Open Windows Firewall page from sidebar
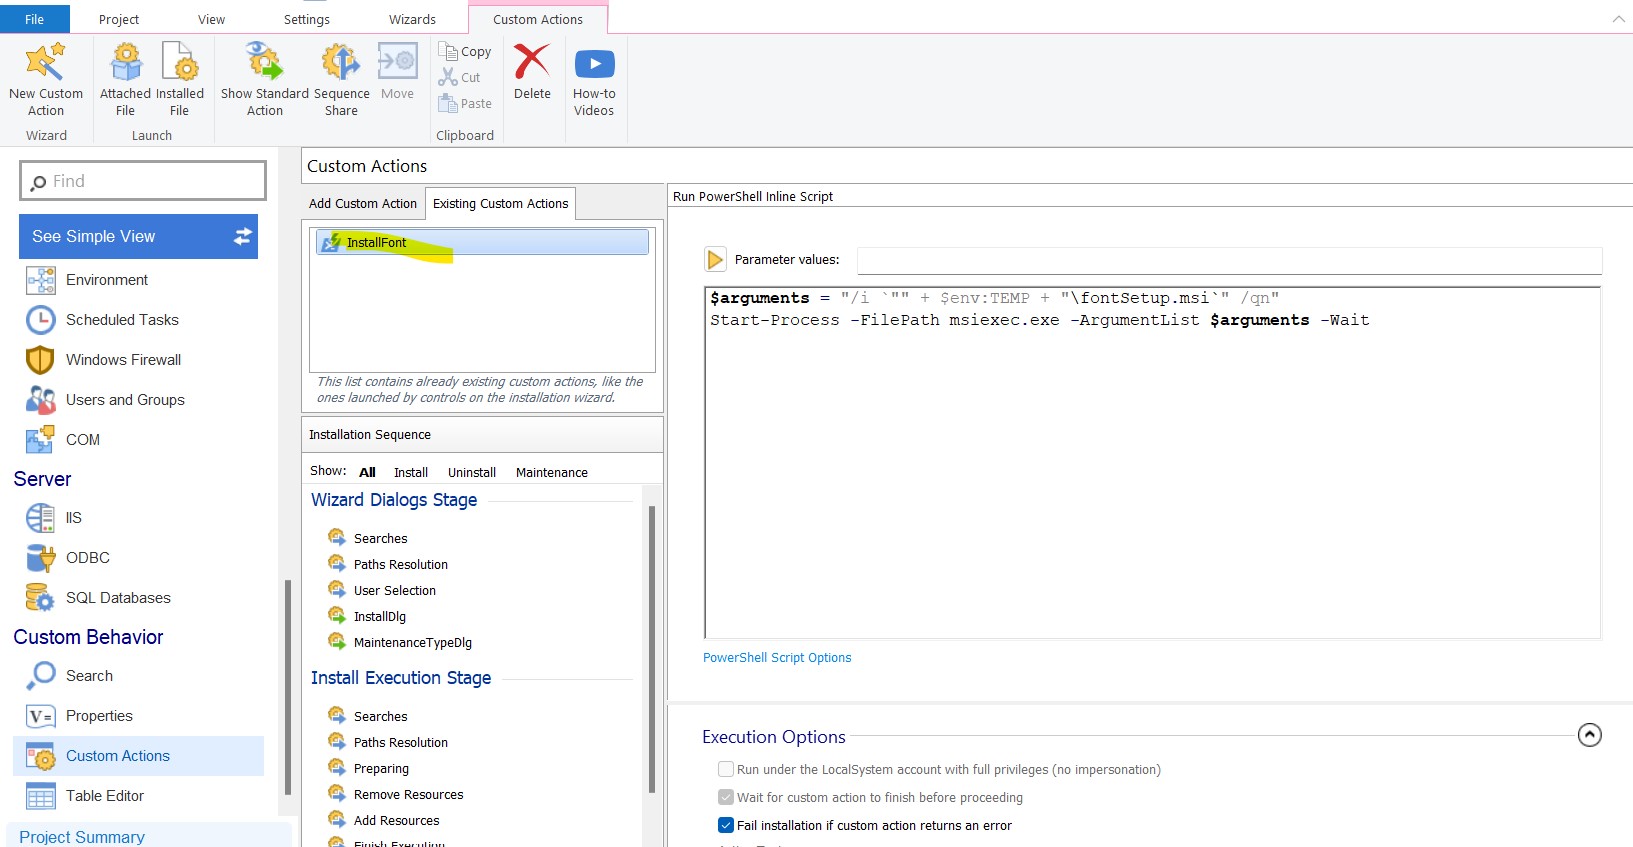 pyautogui.click(x=123, y=360)
